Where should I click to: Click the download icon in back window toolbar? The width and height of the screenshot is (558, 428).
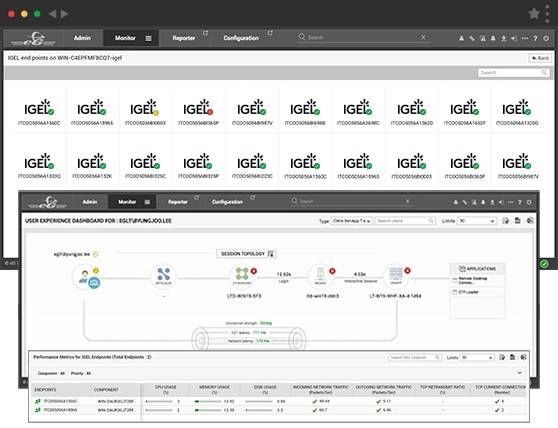click(504, 38)
